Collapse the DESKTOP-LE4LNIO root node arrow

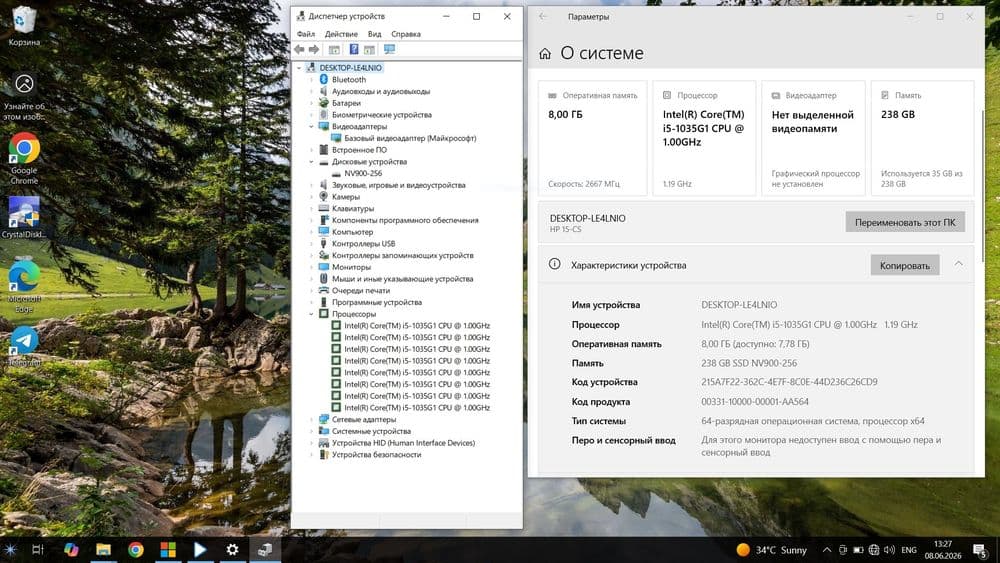pos(299,68)
